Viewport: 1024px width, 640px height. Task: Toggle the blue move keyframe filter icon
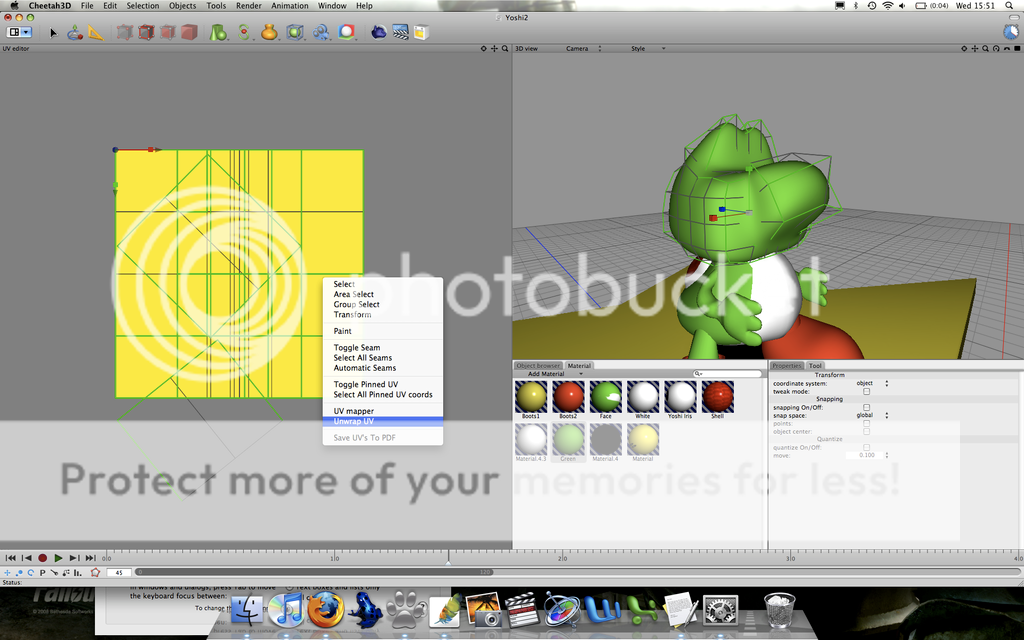[7, 573]
